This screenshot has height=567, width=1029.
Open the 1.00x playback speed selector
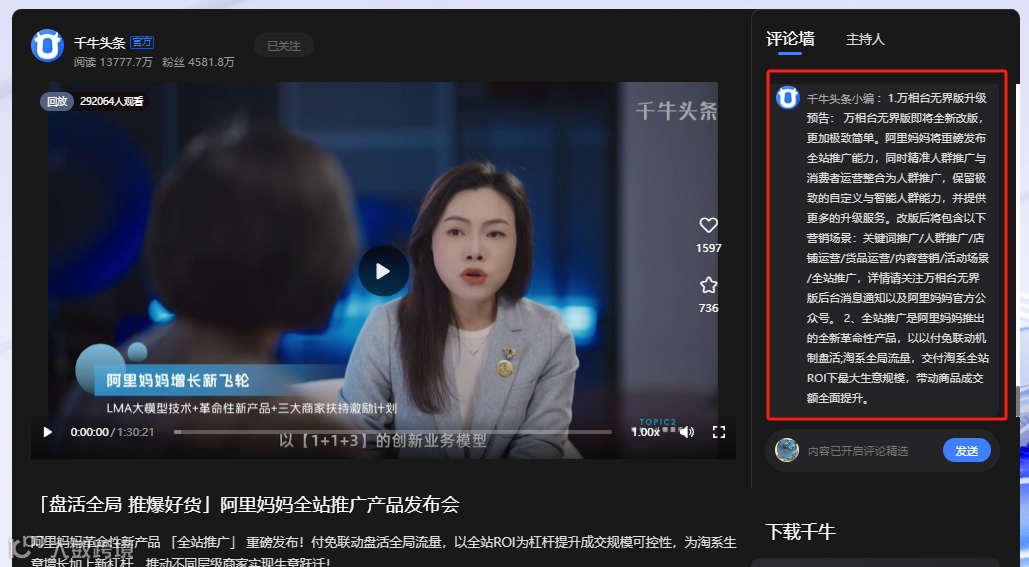point(645,432)
